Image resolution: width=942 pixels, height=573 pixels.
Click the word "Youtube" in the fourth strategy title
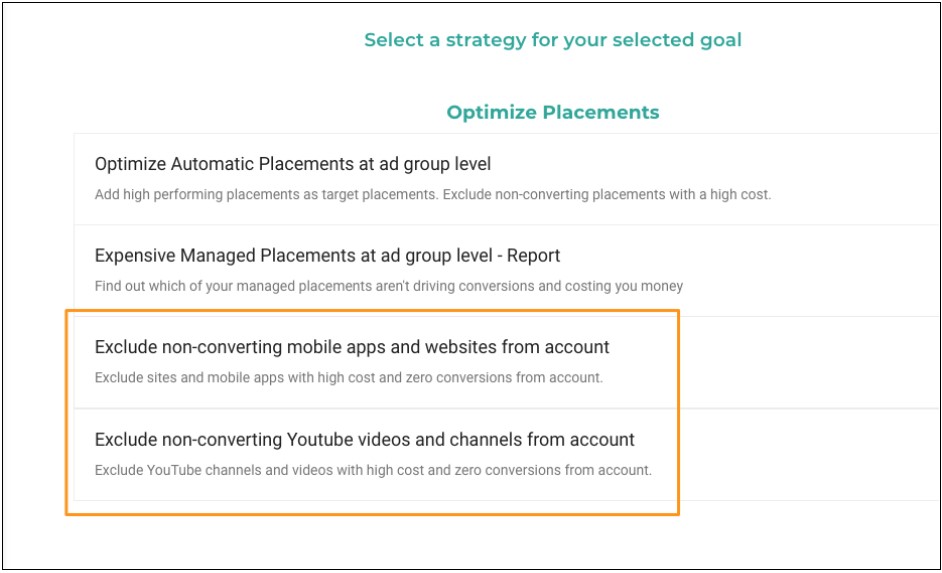(x=320, y=439)
